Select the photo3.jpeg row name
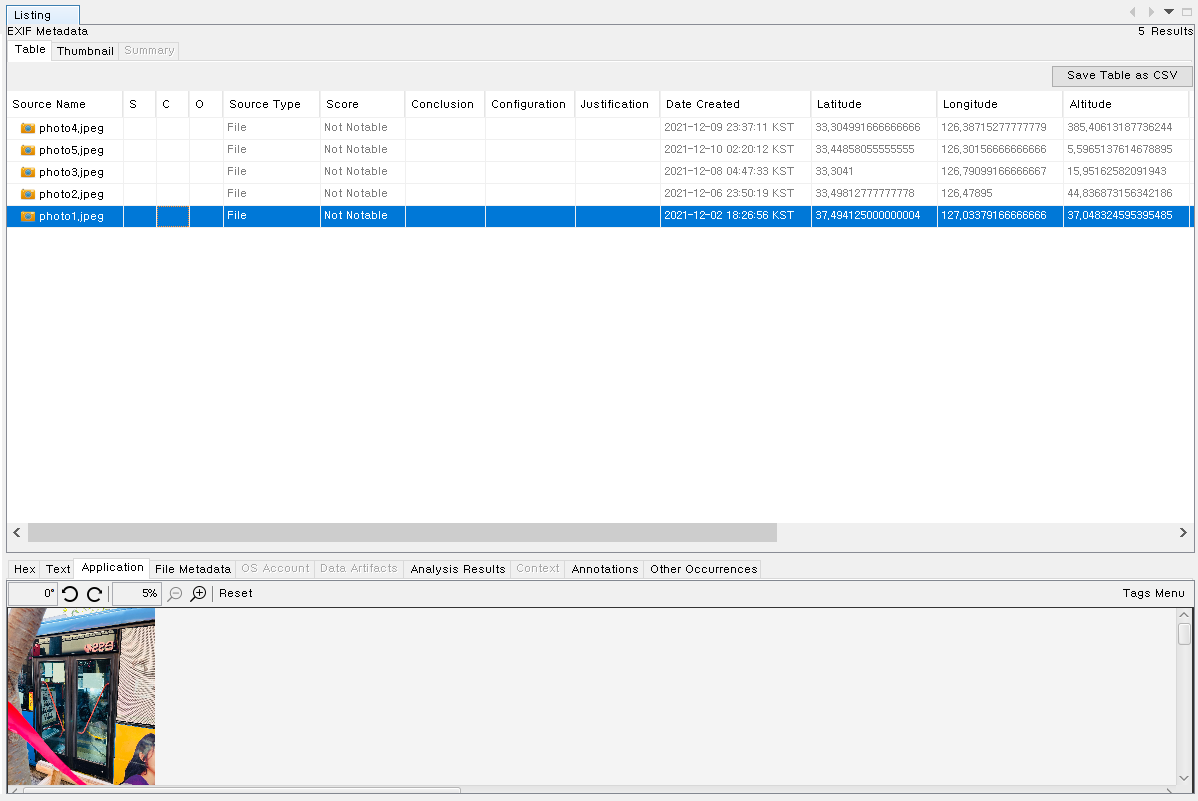The width and height of the screenshot is (1198, 801). point(71,173)
